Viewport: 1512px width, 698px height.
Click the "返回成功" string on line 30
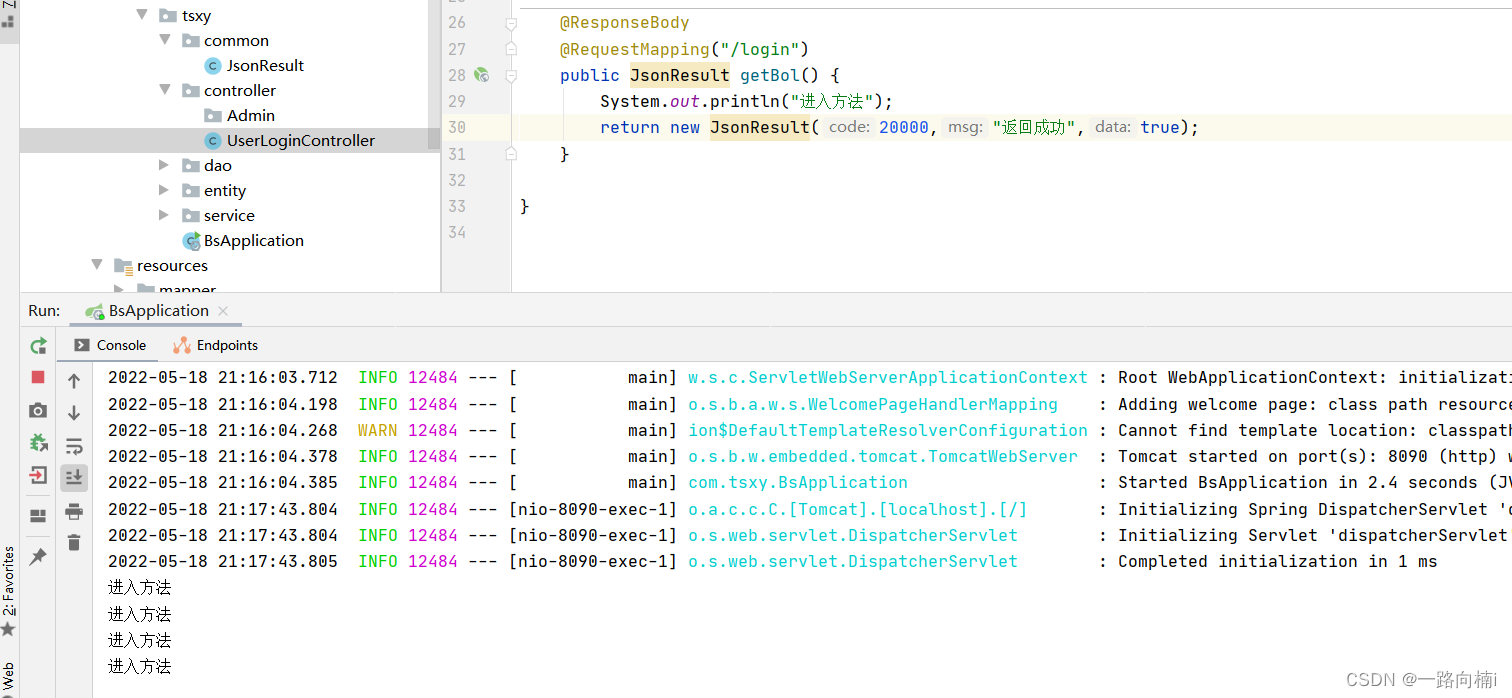[x=1033, y=127]
